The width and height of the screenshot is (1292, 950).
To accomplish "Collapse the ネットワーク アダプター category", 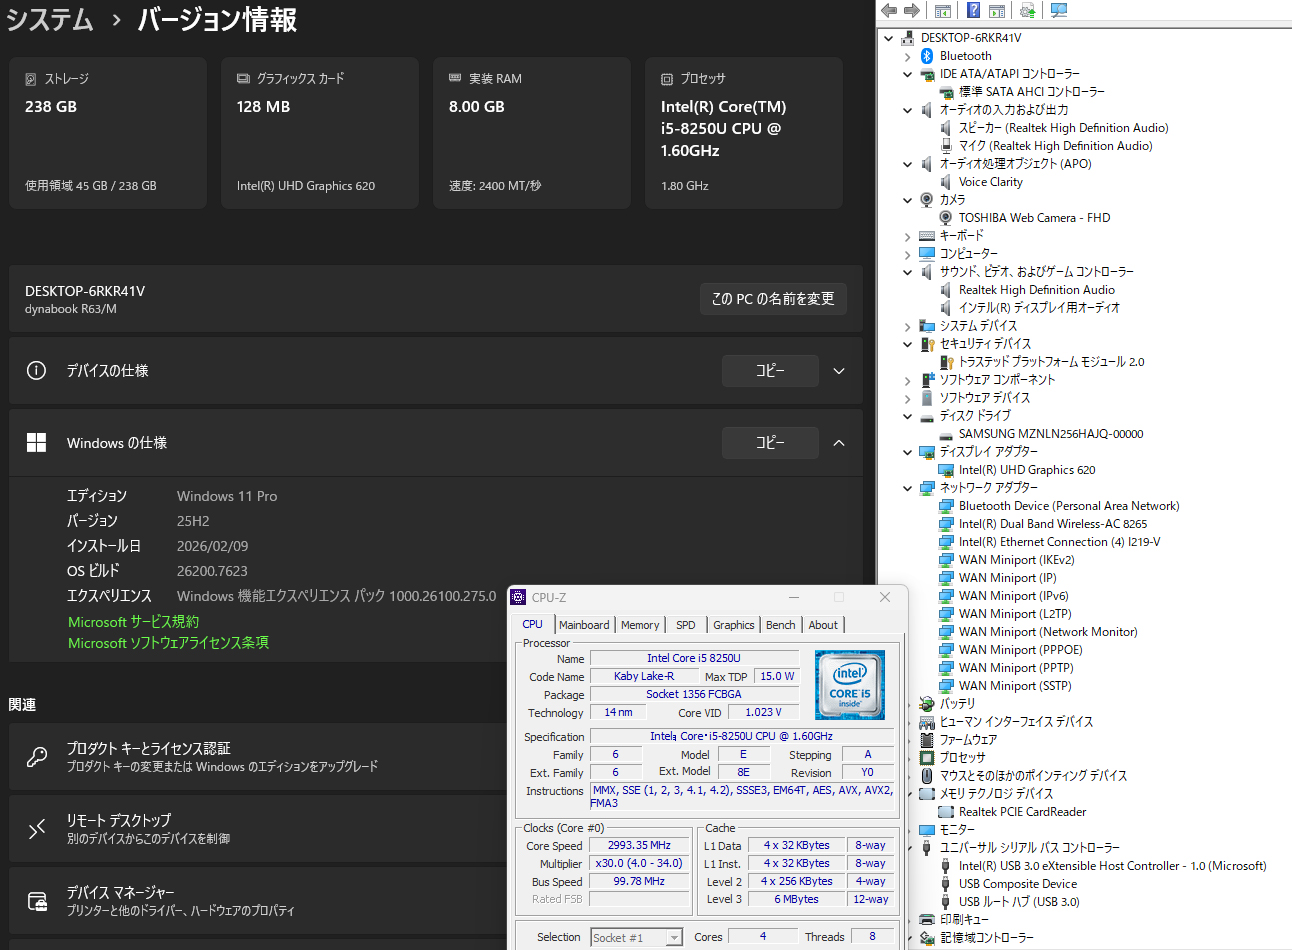I will pos(908,488).
